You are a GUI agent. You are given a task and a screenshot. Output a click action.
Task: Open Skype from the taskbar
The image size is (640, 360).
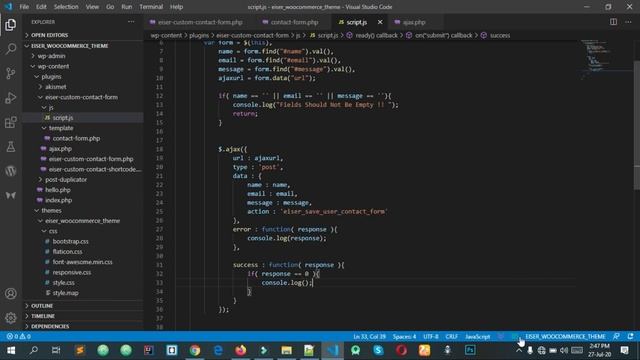click(378, 350)
